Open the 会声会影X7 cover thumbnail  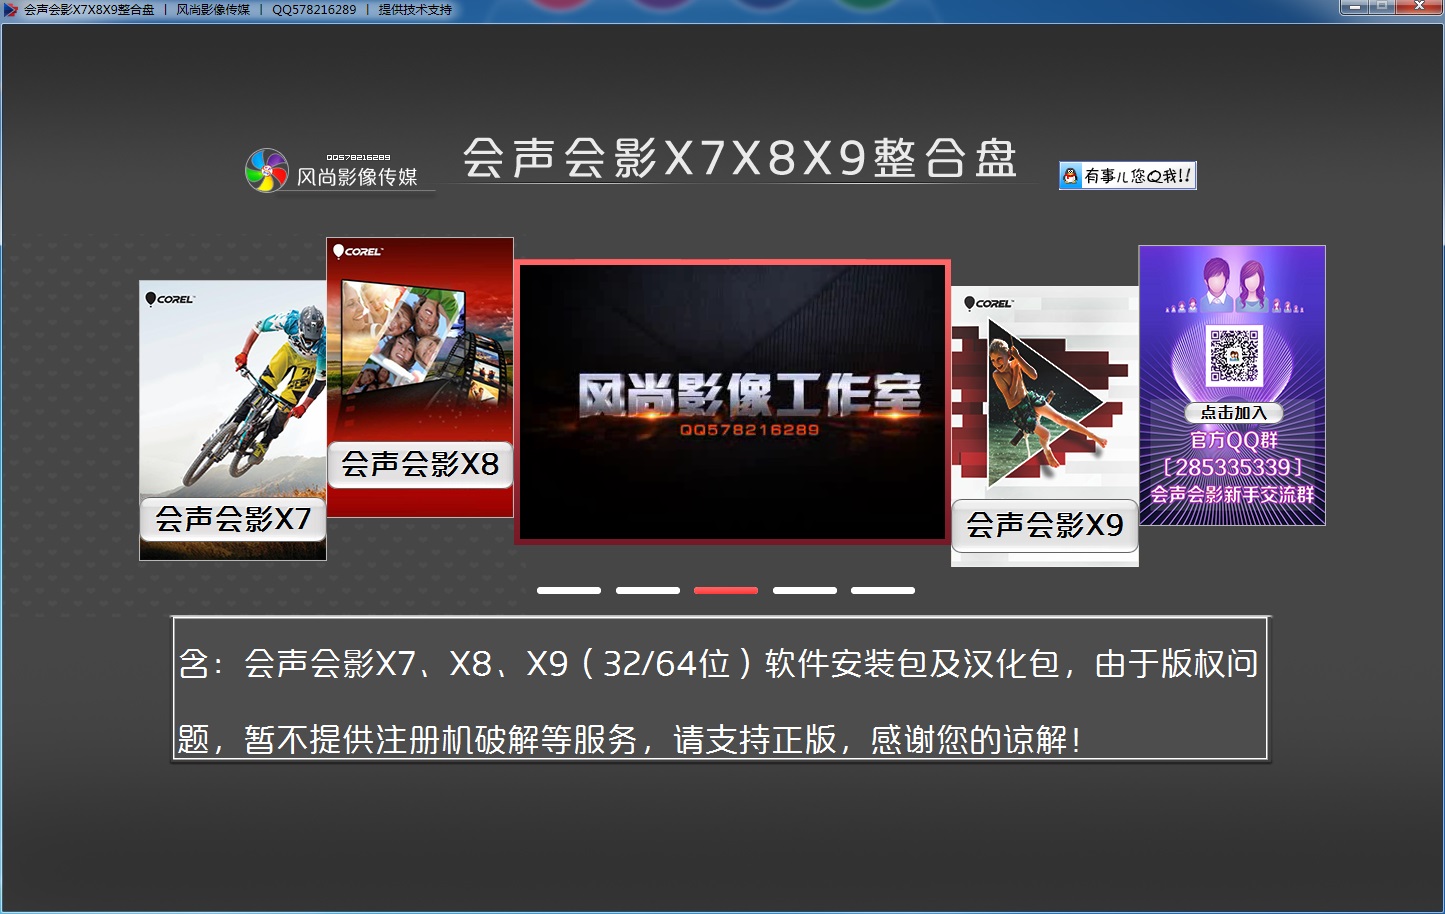point(232,420)
